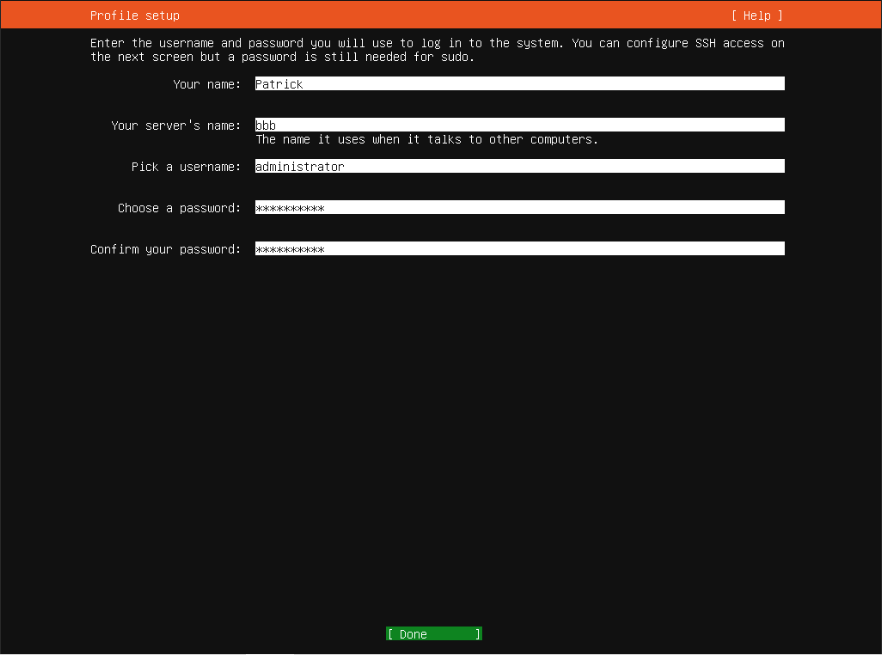Focus the Your name input field
The image size is (882, 655).
coord(519,84)
